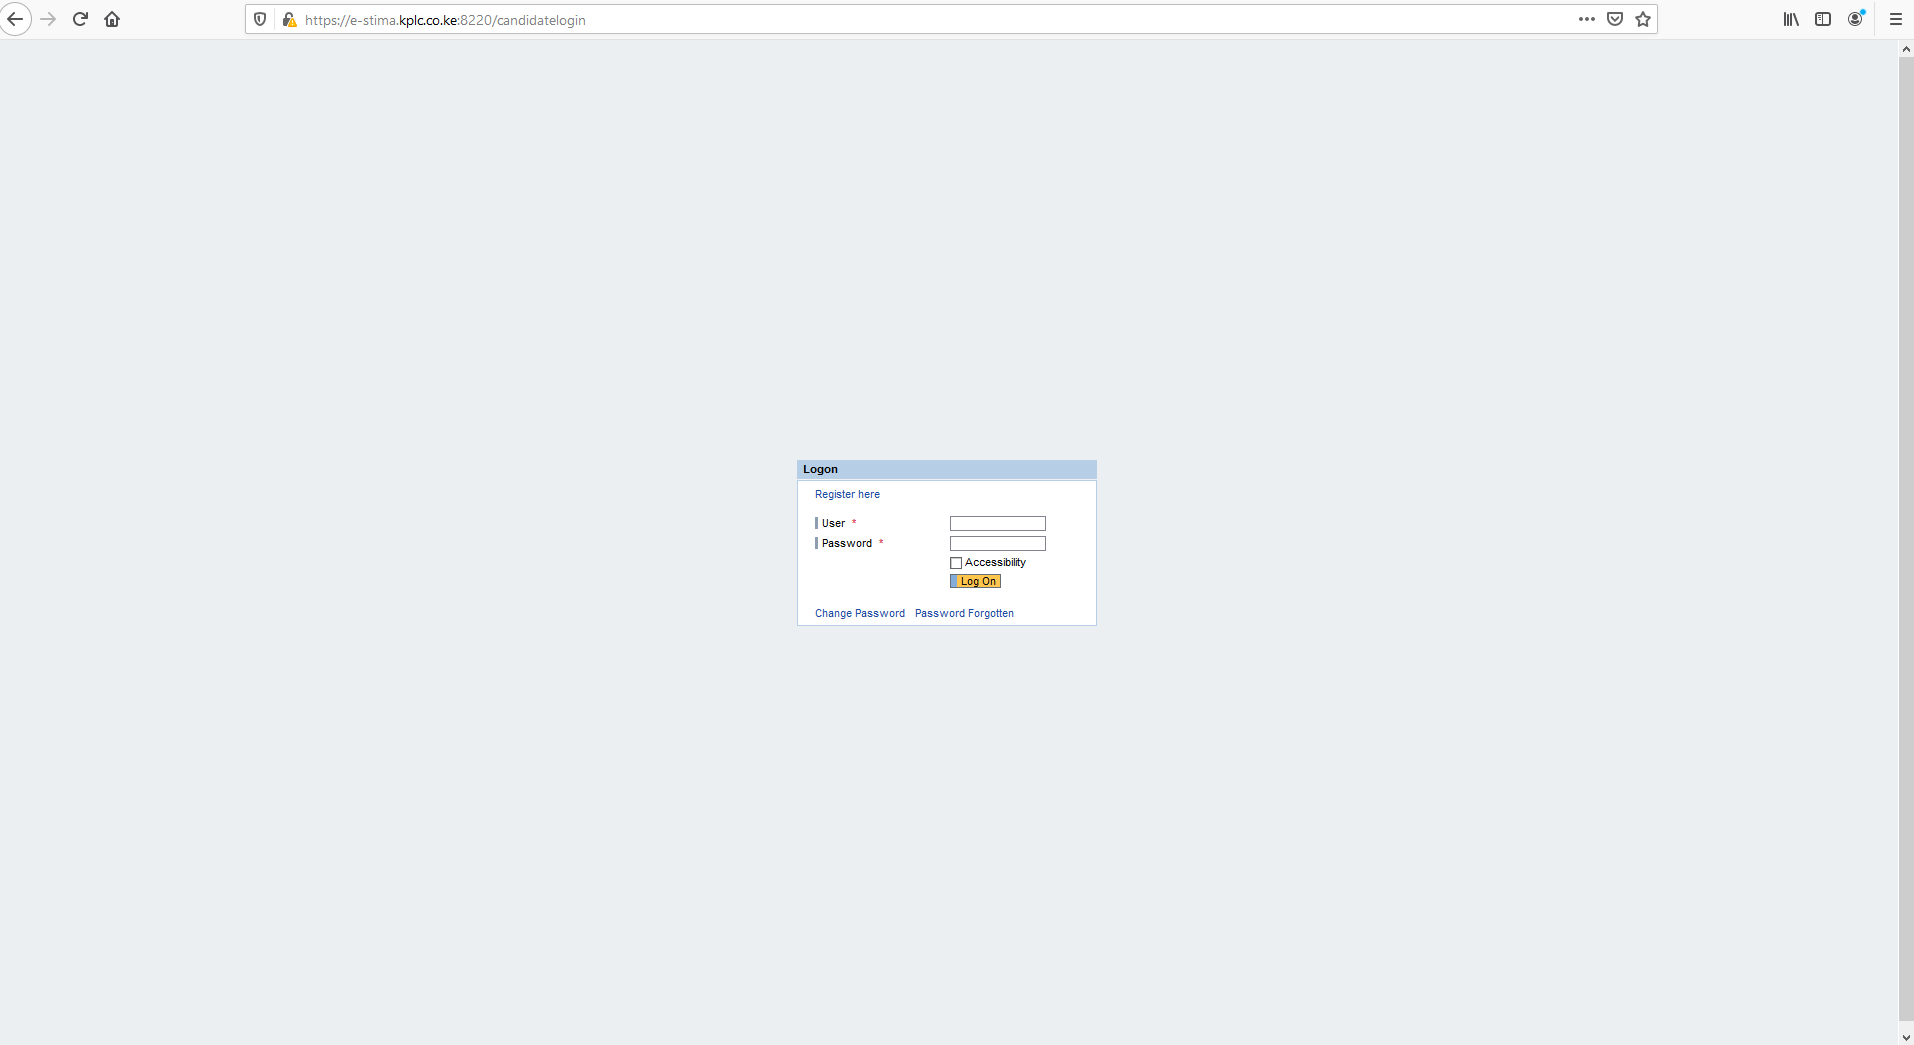Click the tracking protection shield

click(260, 19)
